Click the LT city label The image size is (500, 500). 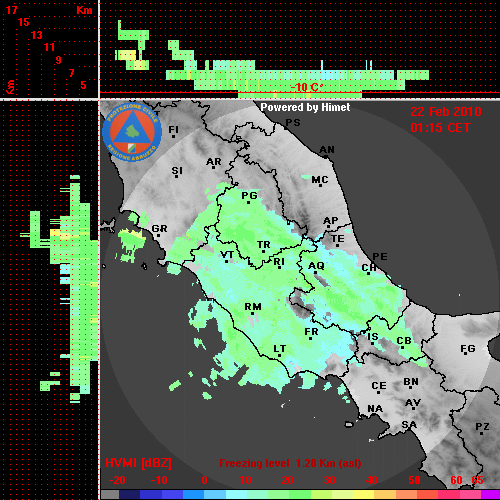click(280, 349)
